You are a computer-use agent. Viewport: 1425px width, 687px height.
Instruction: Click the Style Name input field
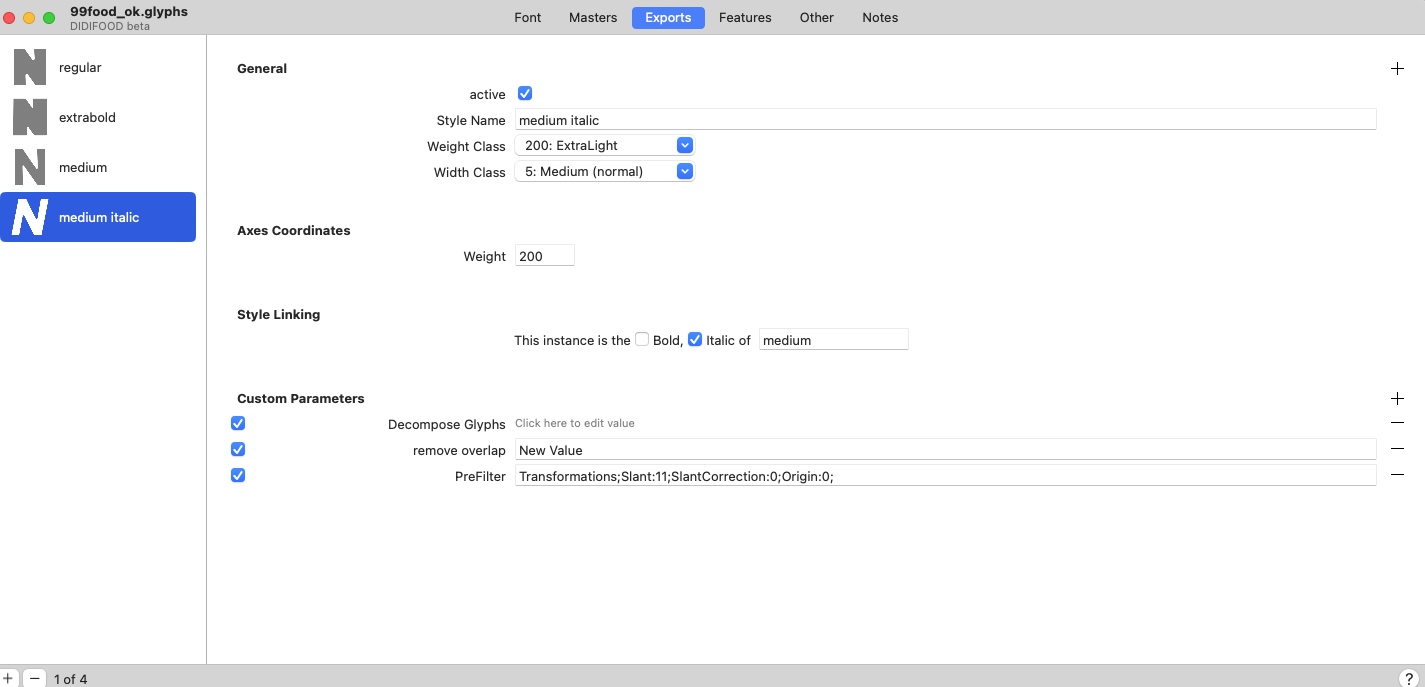click(945, 120)
